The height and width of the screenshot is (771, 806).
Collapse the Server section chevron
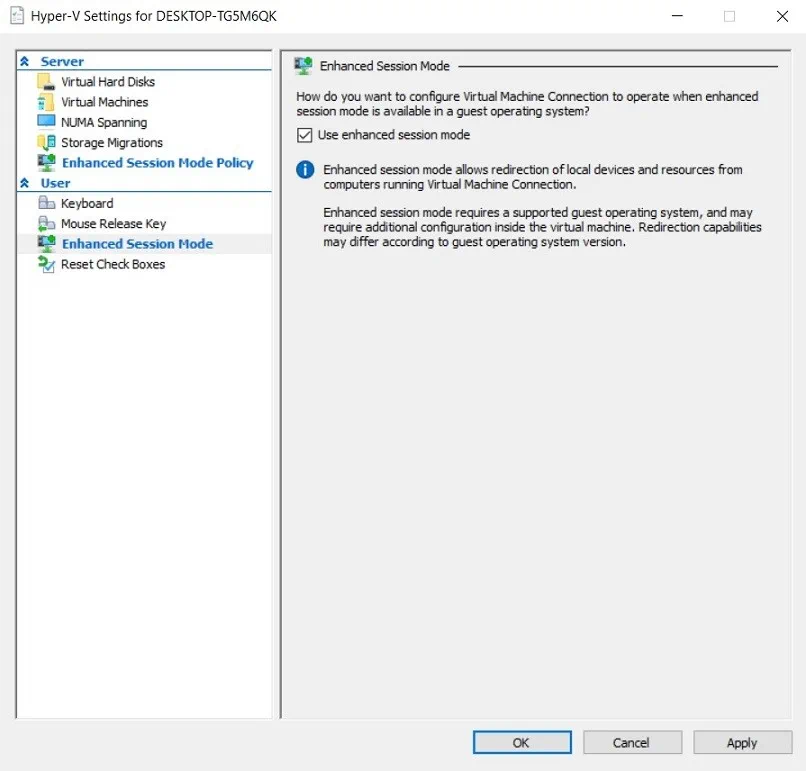click(25, 62)
